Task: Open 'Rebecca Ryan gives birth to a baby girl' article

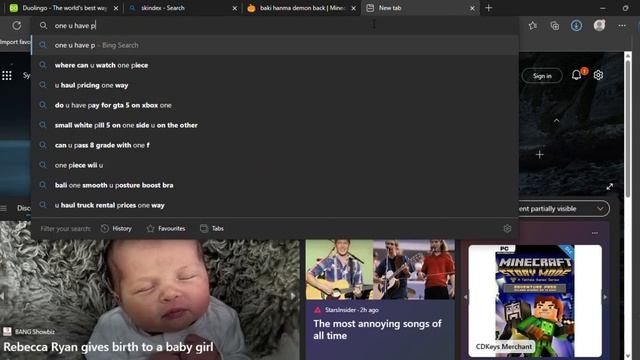Action: click(108, 347)
